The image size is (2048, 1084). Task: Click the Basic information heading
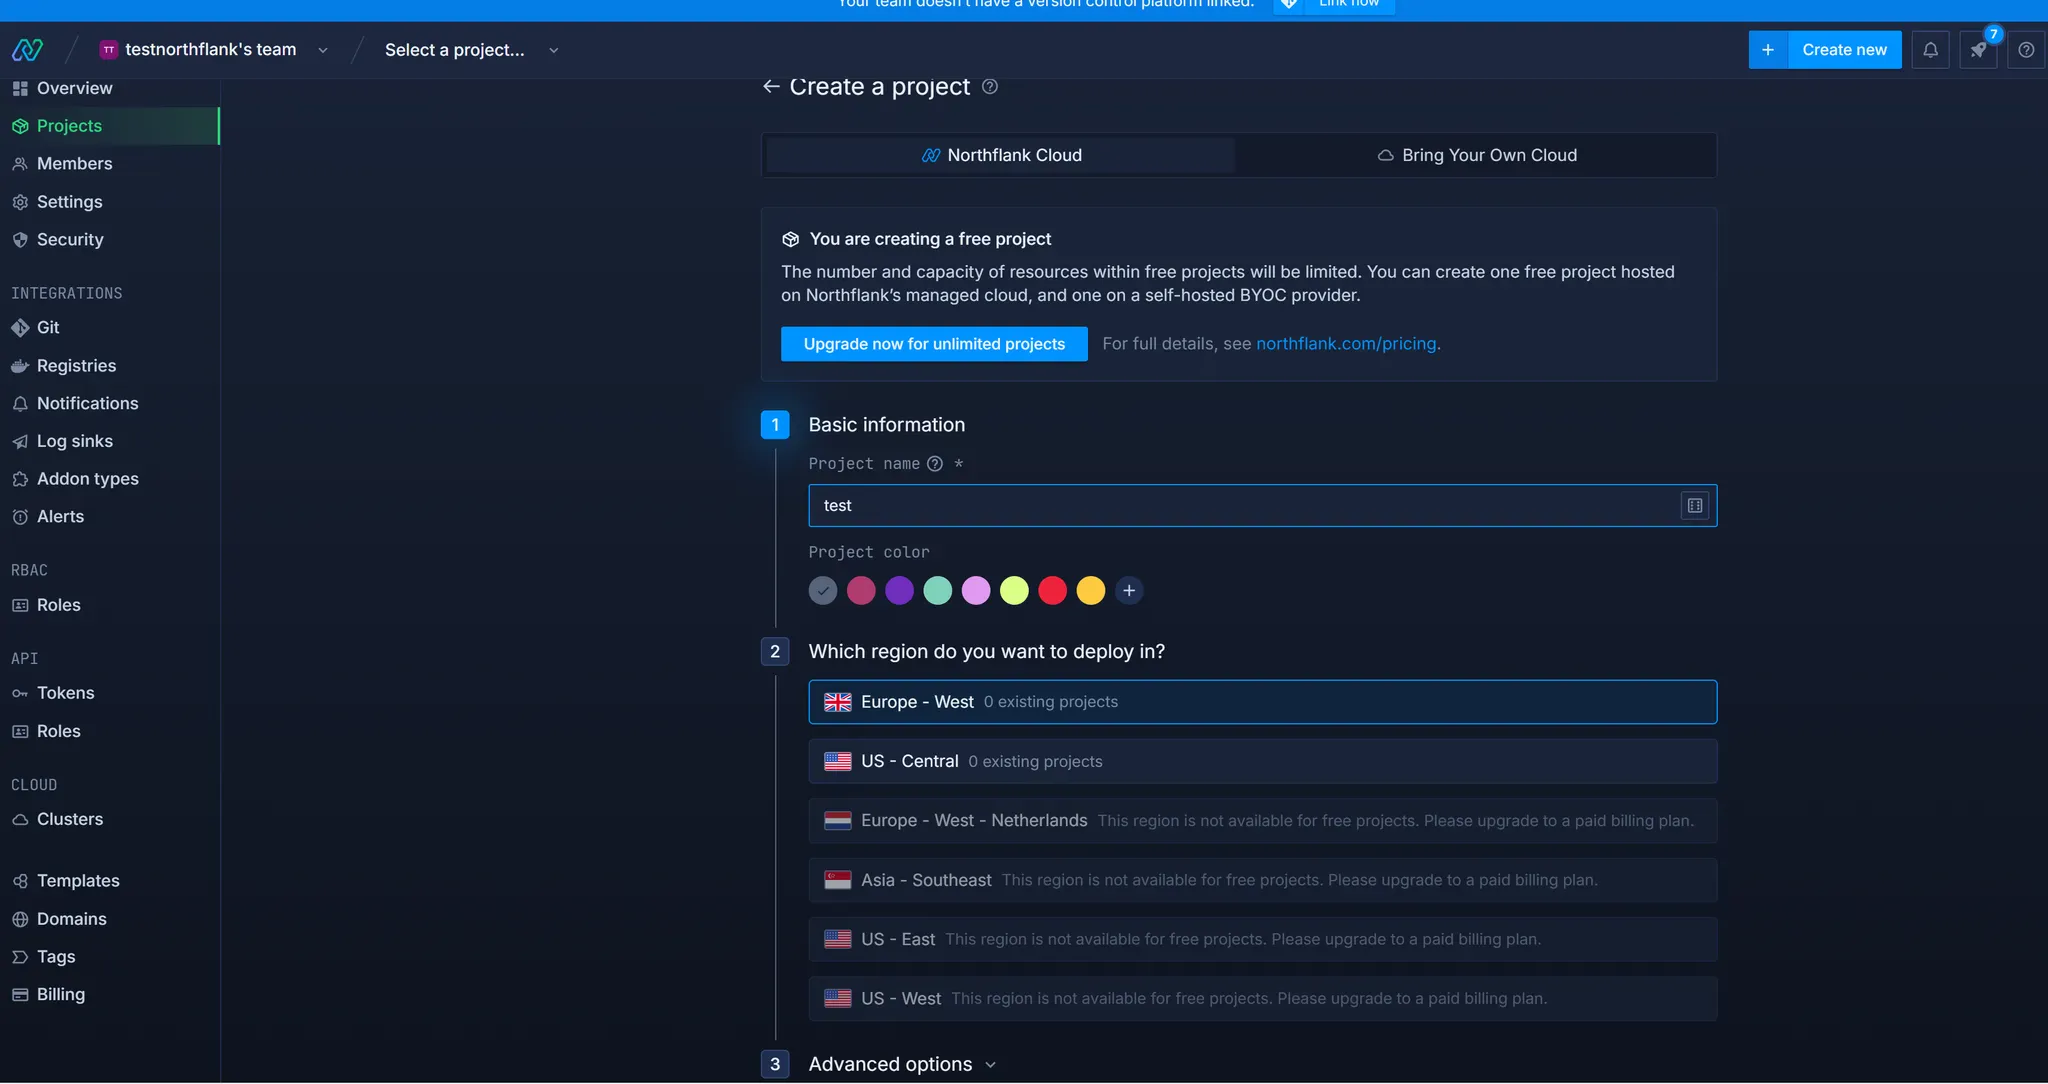[x=886, y=425]
